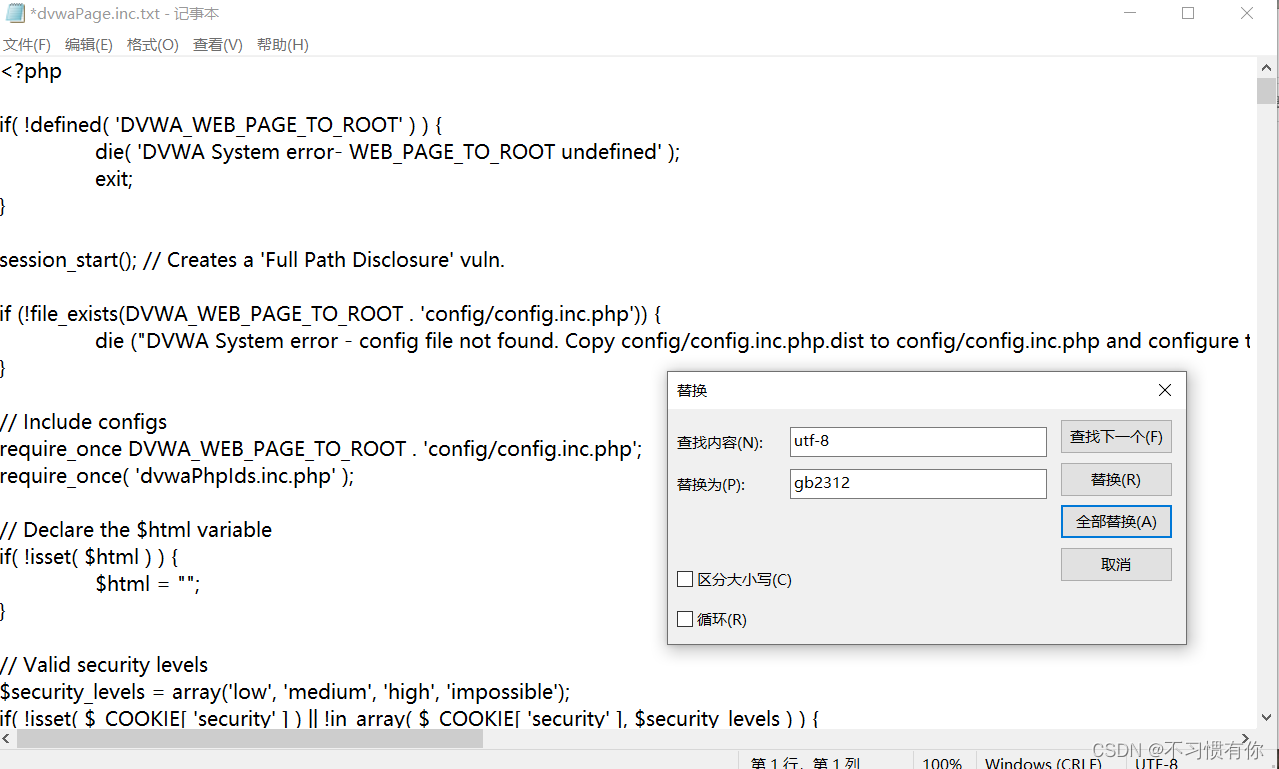Open the 编辑(E) menu
The image size is (1279, 769).
89,45
